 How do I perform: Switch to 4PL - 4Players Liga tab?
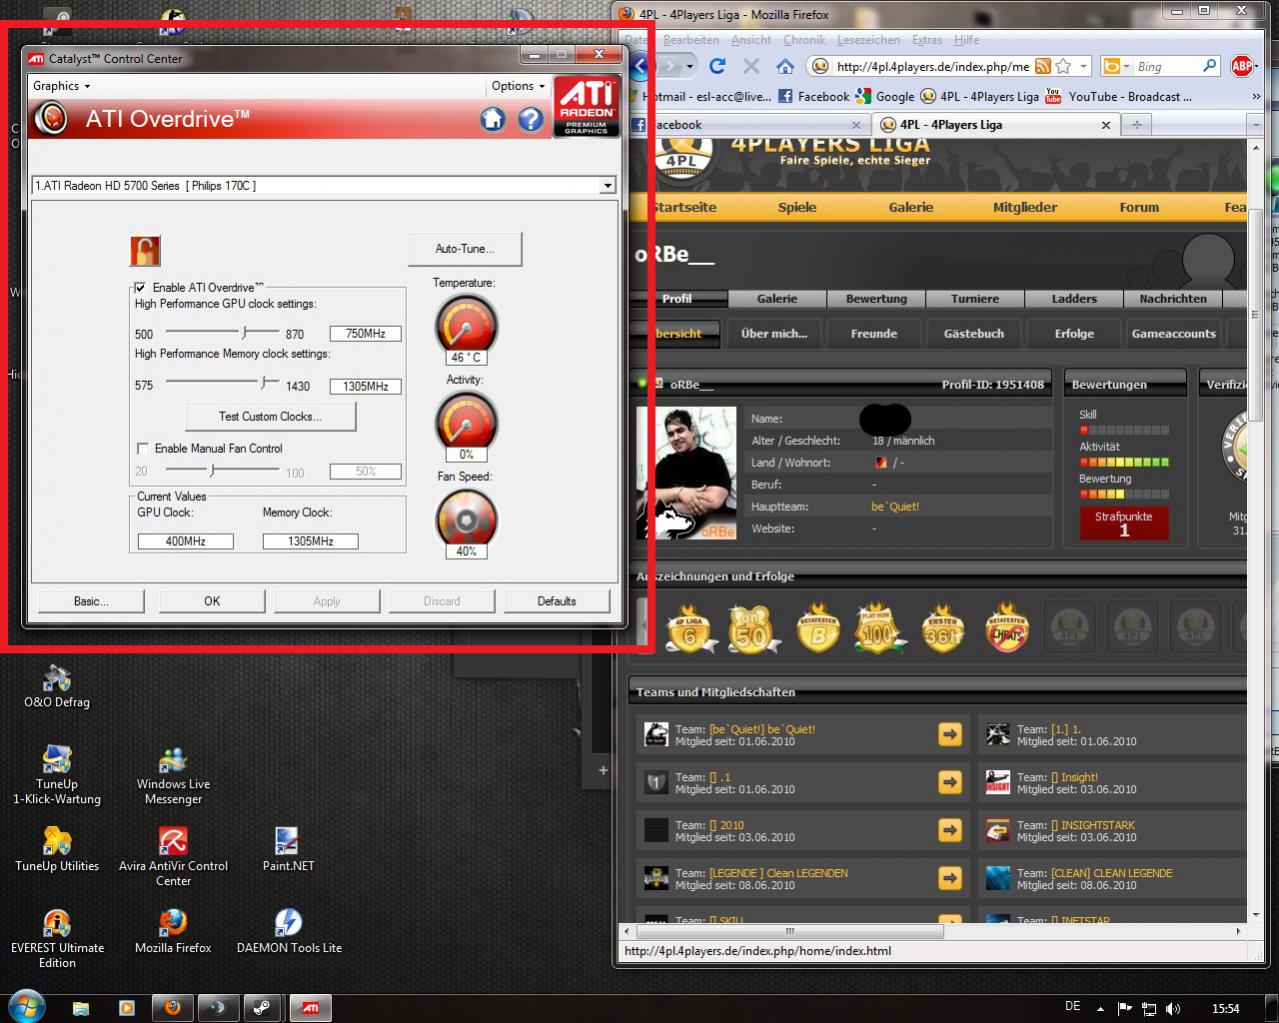(995, 125)
